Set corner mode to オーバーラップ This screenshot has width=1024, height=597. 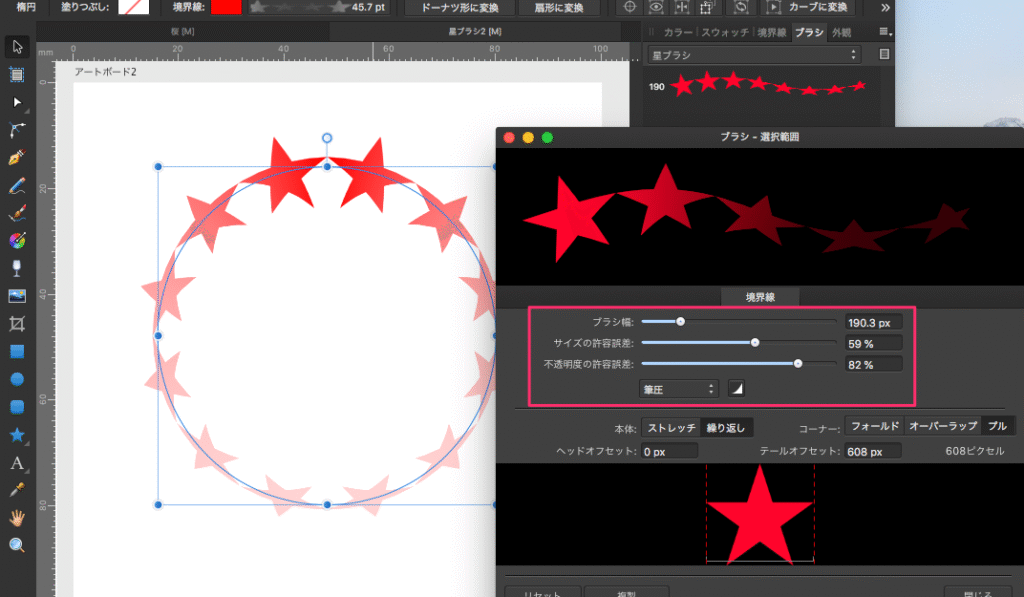[943, 427]
